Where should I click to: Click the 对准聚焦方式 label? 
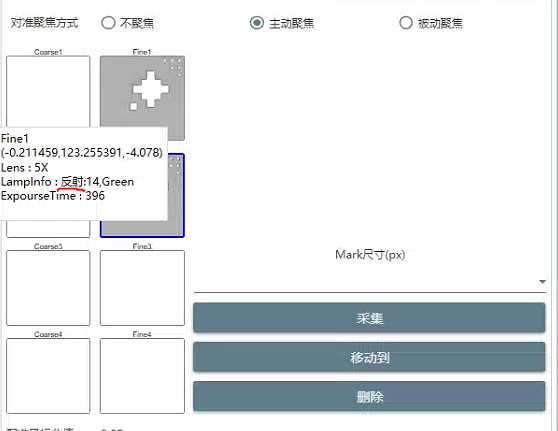(44, 23)
